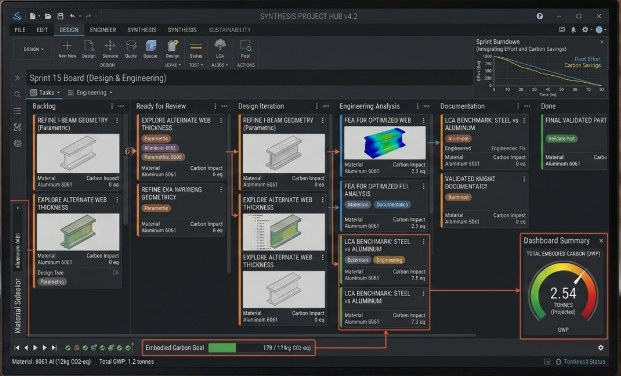Screen dimensions: 621x376
Task: Click the Backlog column vertical scrollbar
Action: coord(126,170)
